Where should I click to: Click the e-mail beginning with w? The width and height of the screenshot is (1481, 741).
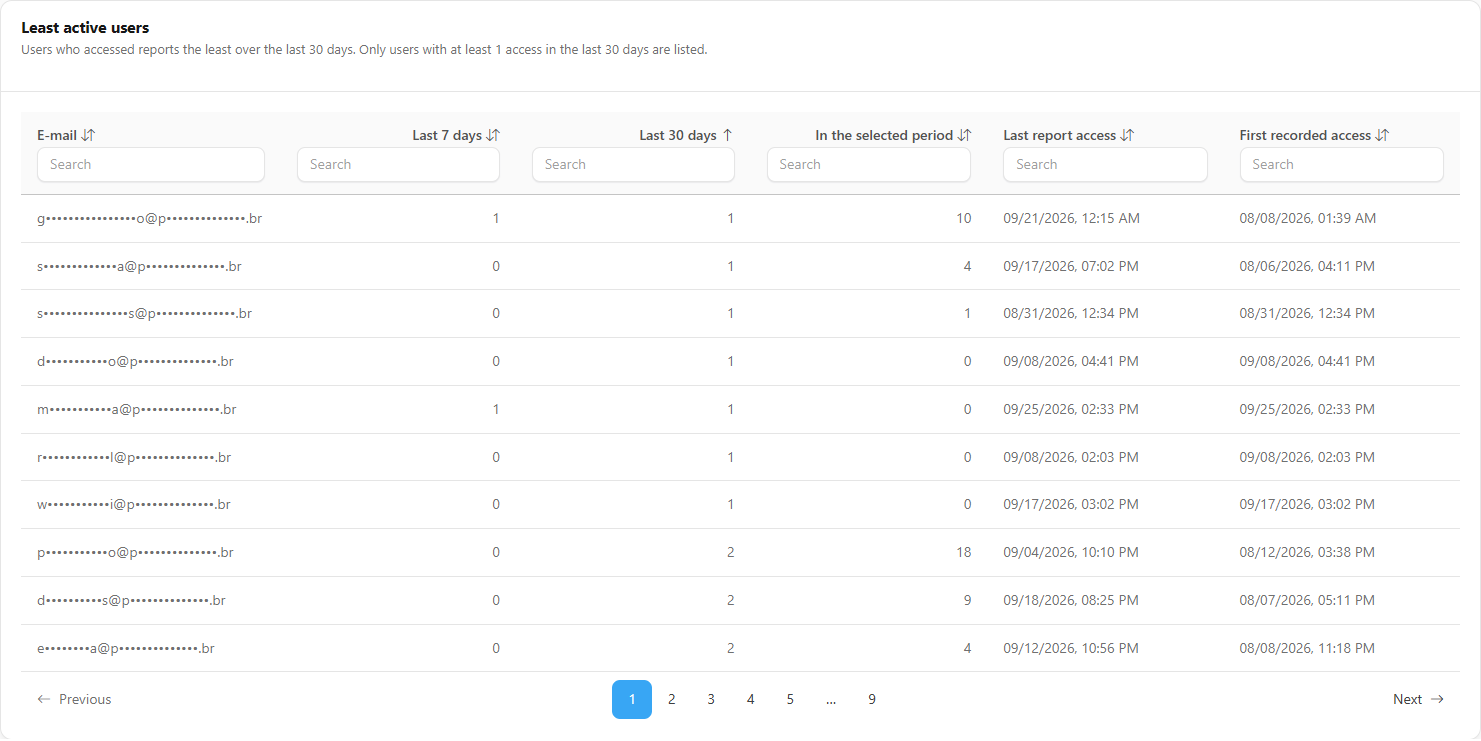click(x=134, y=504)
